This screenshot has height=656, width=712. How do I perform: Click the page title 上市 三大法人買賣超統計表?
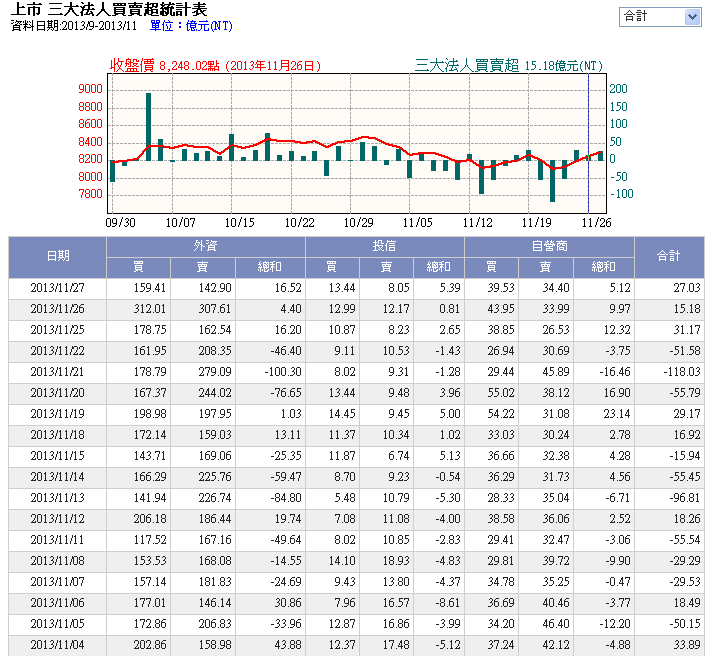pyautogui.click(x=109, y=10)
